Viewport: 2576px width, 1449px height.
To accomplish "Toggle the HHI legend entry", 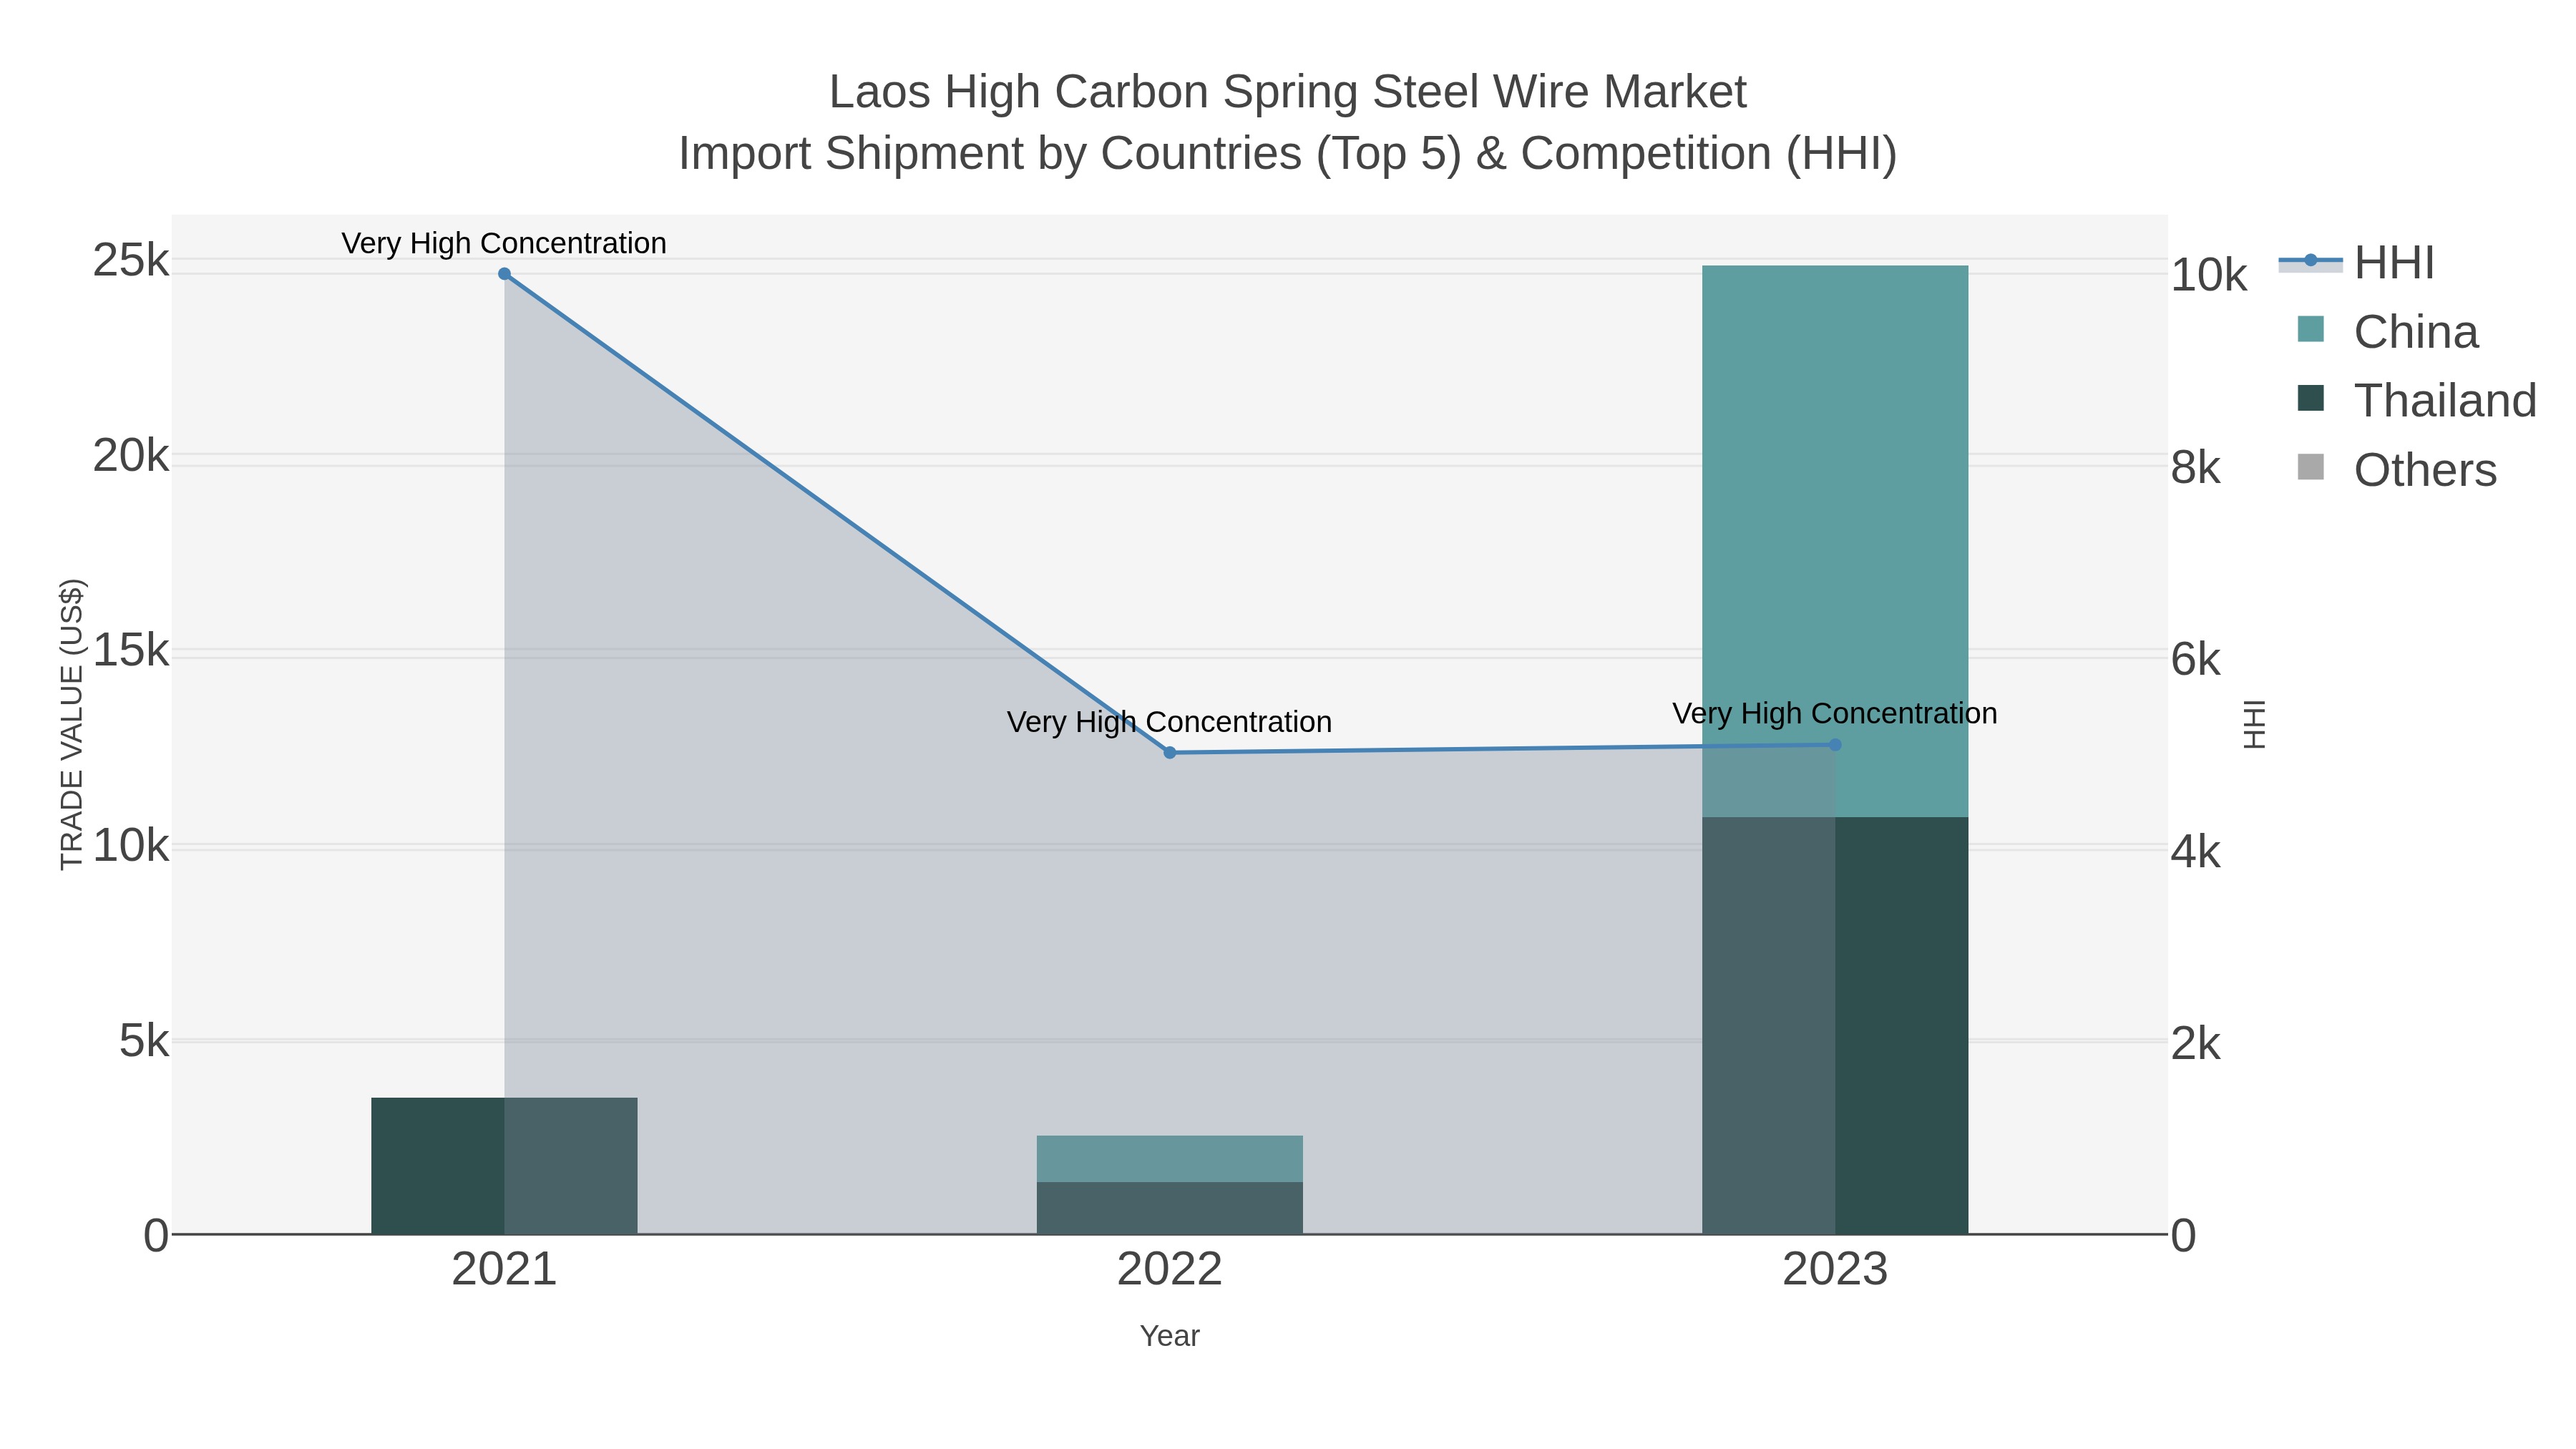I will pos(2357,262).
